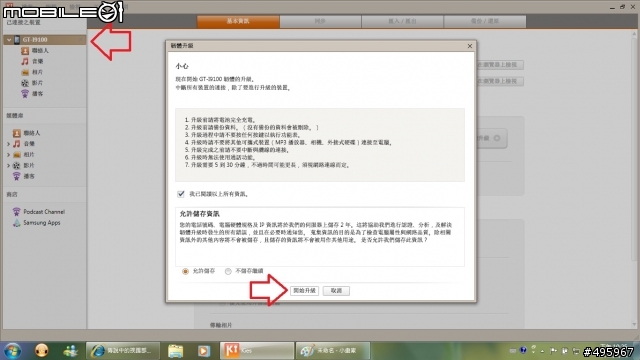
Task: Click the 開始升級 start upgrade button
Action: pos(304,291)
